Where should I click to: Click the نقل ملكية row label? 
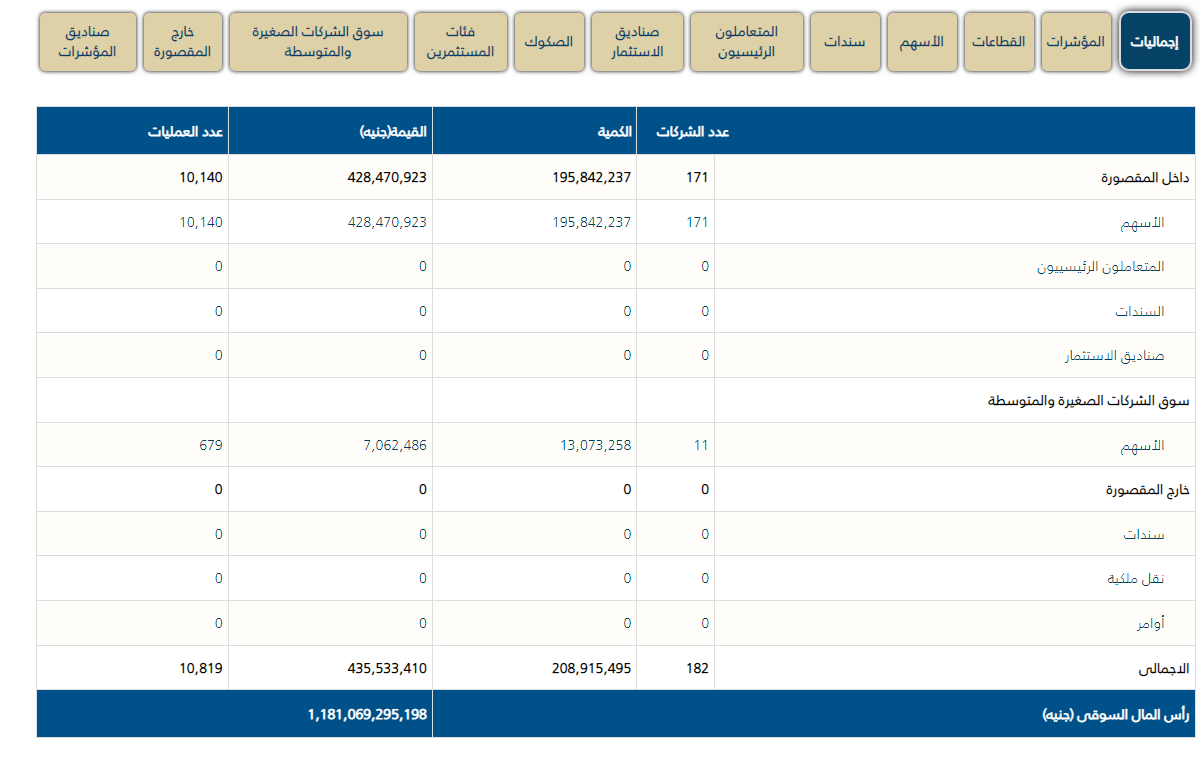[x=1134, y=579]
